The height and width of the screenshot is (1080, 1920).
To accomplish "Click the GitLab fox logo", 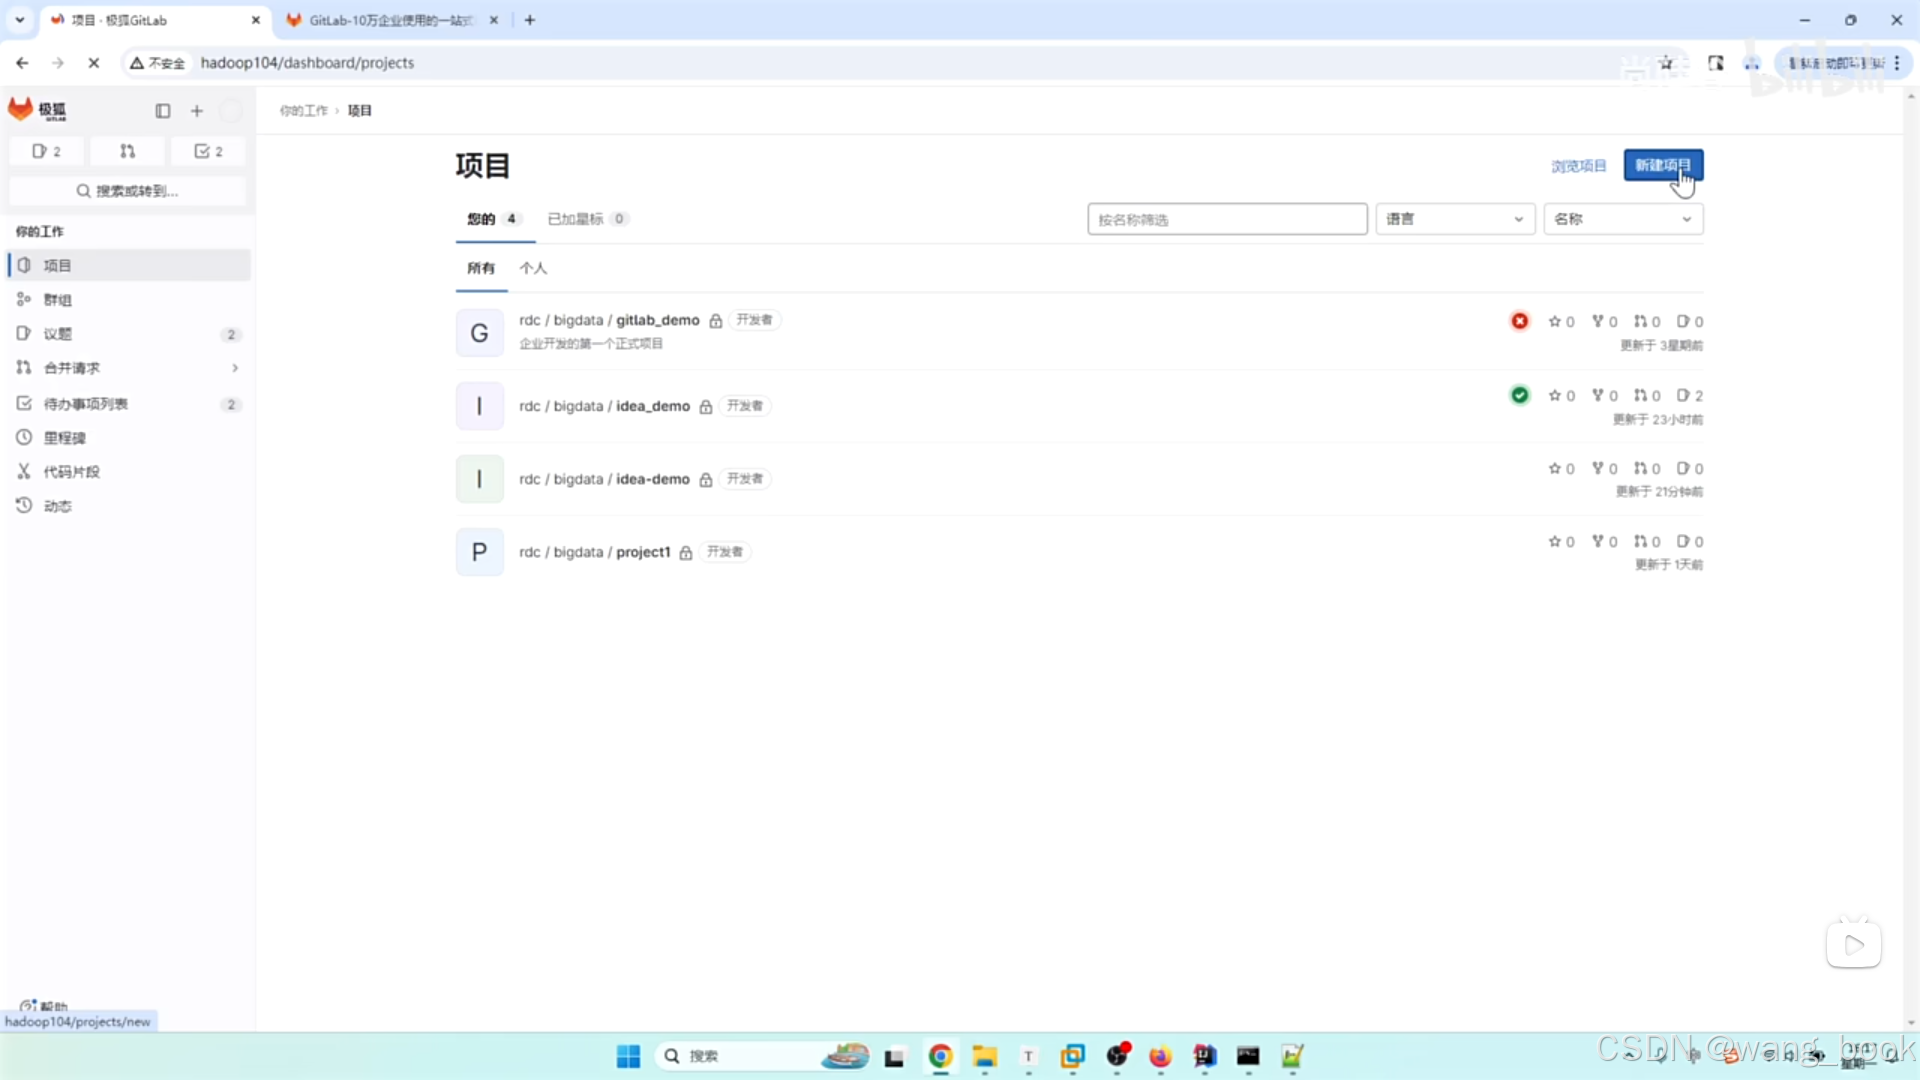I will [x=21, y=109].
